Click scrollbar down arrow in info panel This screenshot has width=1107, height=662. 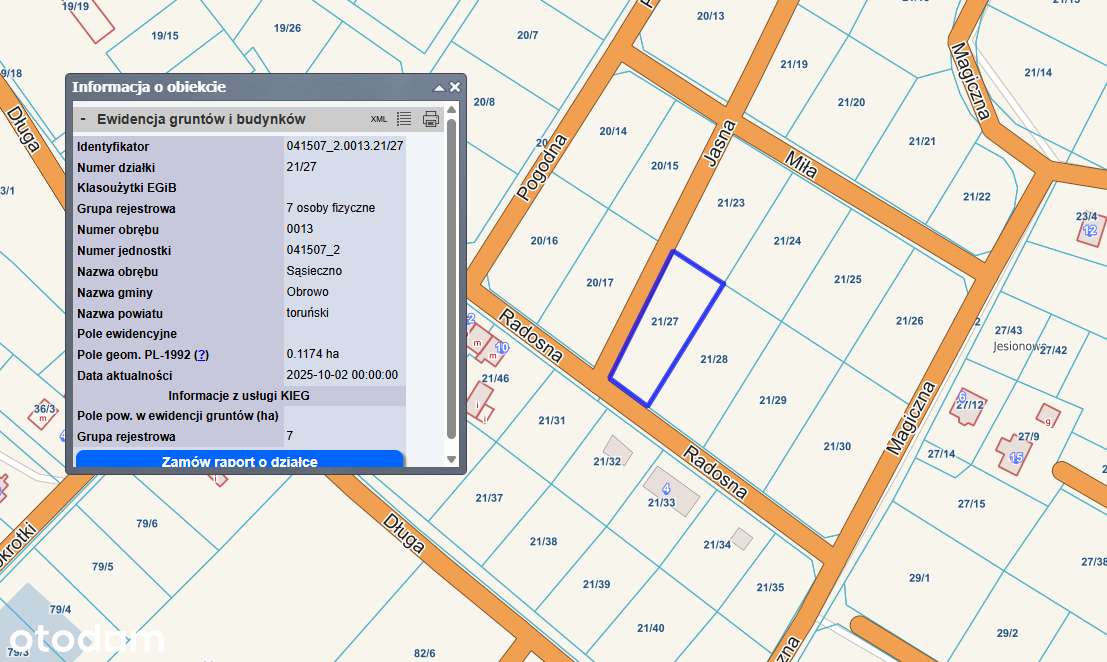click(452, 459)
